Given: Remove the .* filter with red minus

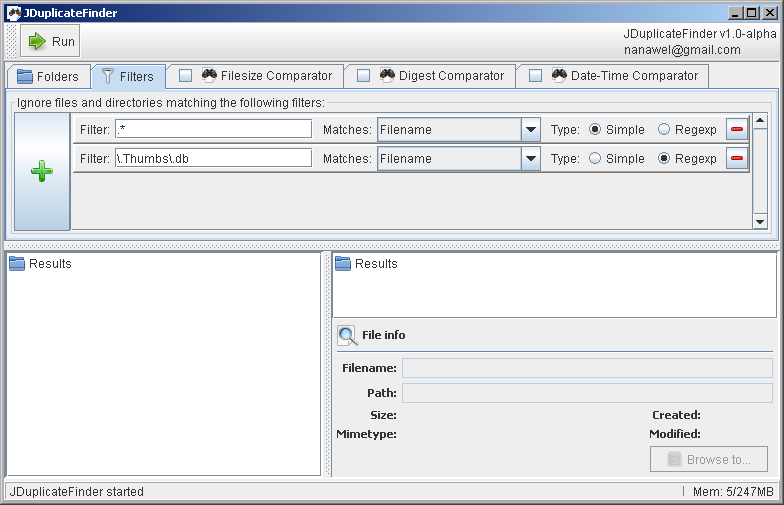Looking at the screenshot, I should [x=736, y=130].
